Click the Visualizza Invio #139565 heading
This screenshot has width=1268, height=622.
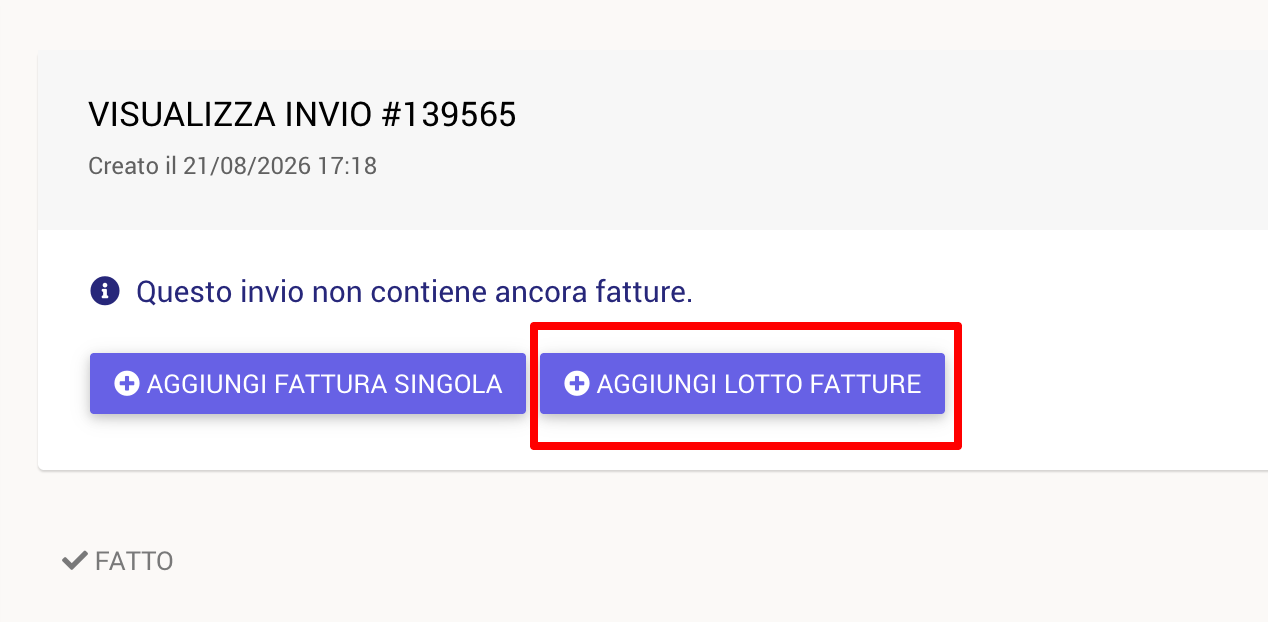tap(302, 115)
